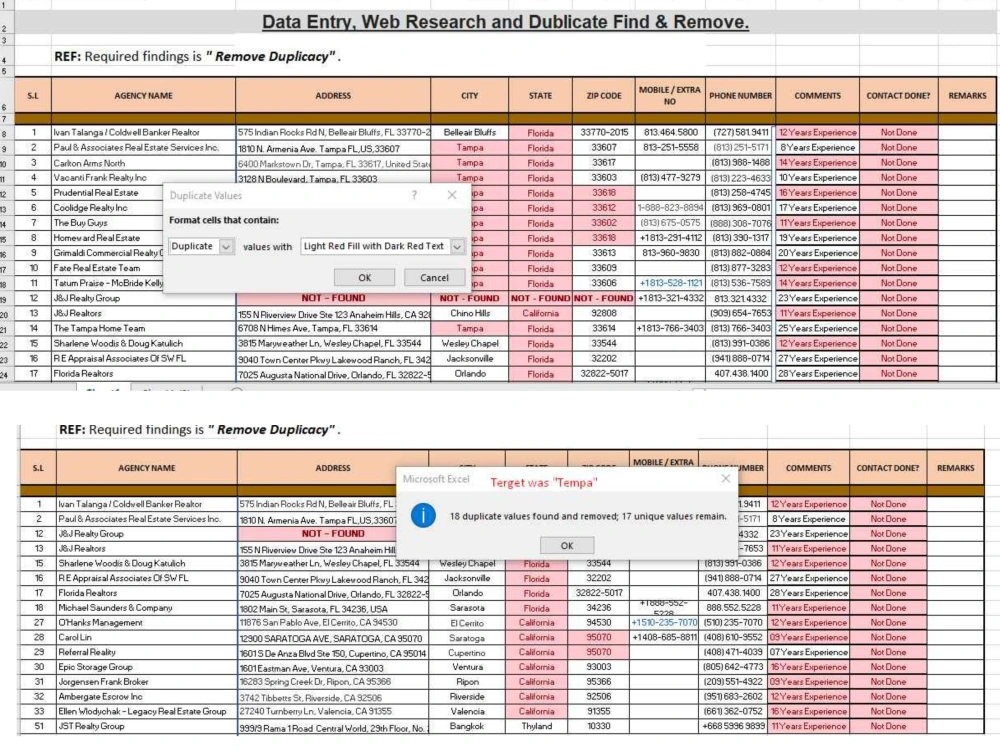Select the '07 Years Experience' comment cell
Screen dimensions: 1000x750
(x=808, y=652)
